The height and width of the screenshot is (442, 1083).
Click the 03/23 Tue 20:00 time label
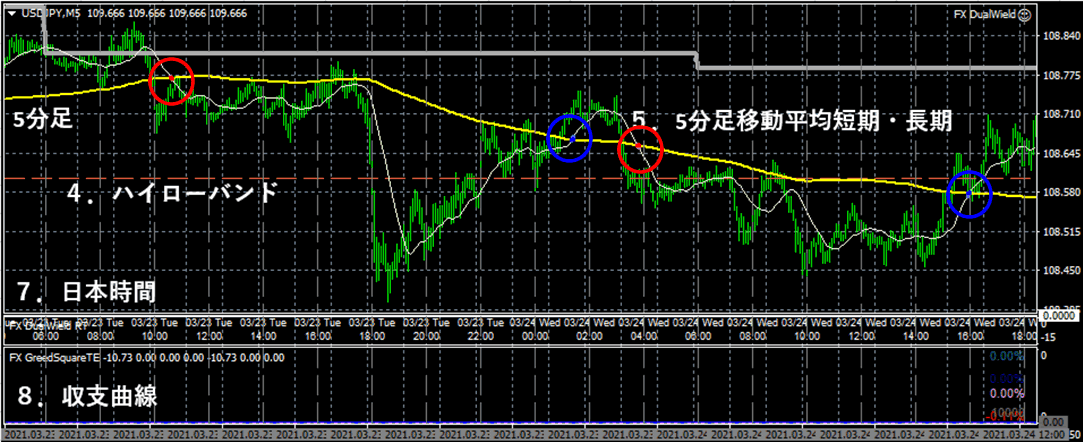click(x=426, y=329)
